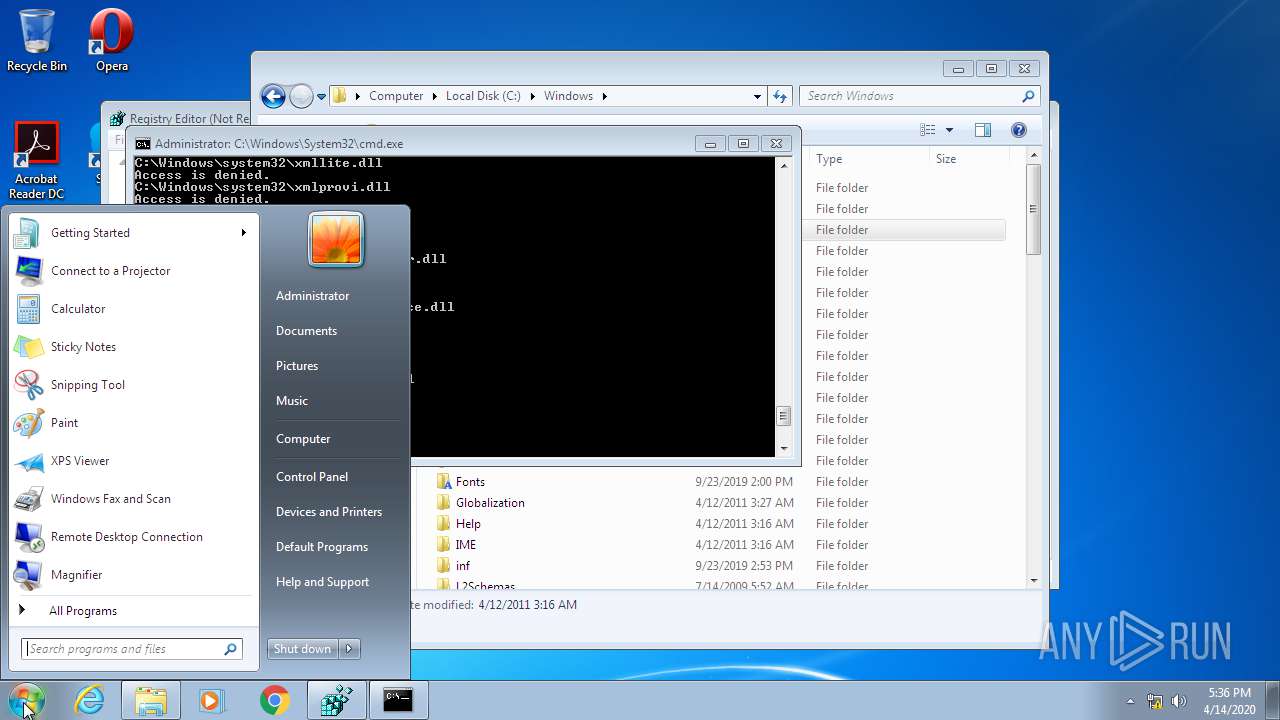Click the cmd.exe taskbar button

[x=398, y=701]
